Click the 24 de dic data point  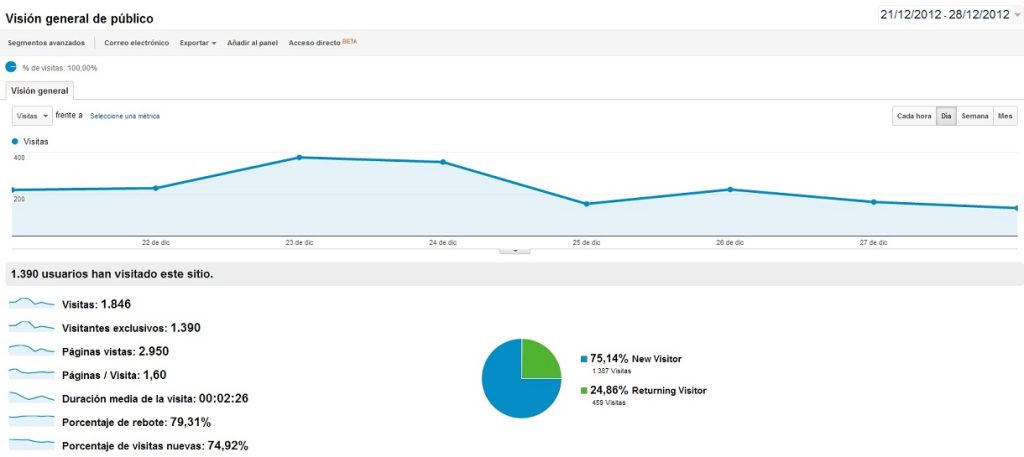tap(443, 162)
